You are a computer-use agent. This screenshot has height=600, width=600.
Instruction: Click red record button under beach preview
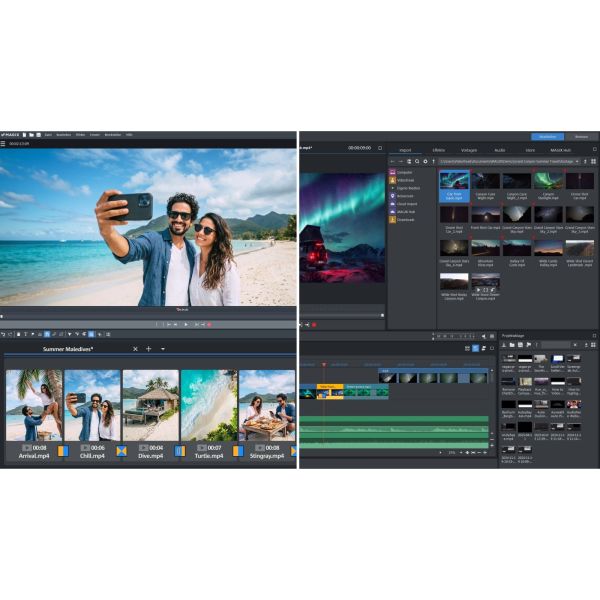209,324
